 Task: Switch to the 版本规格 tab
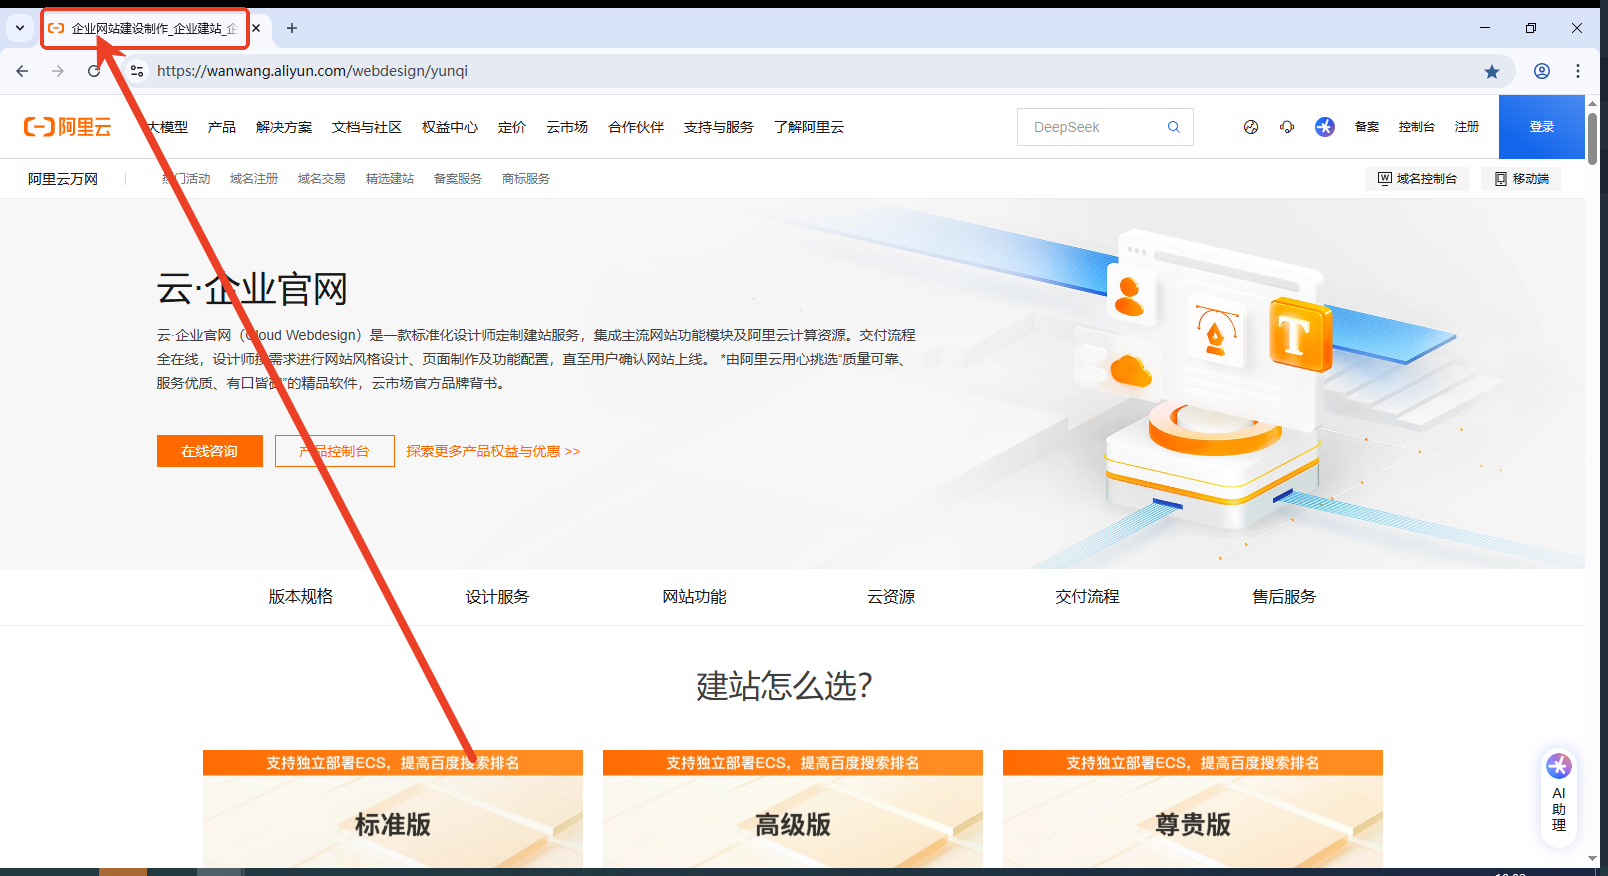301,597
